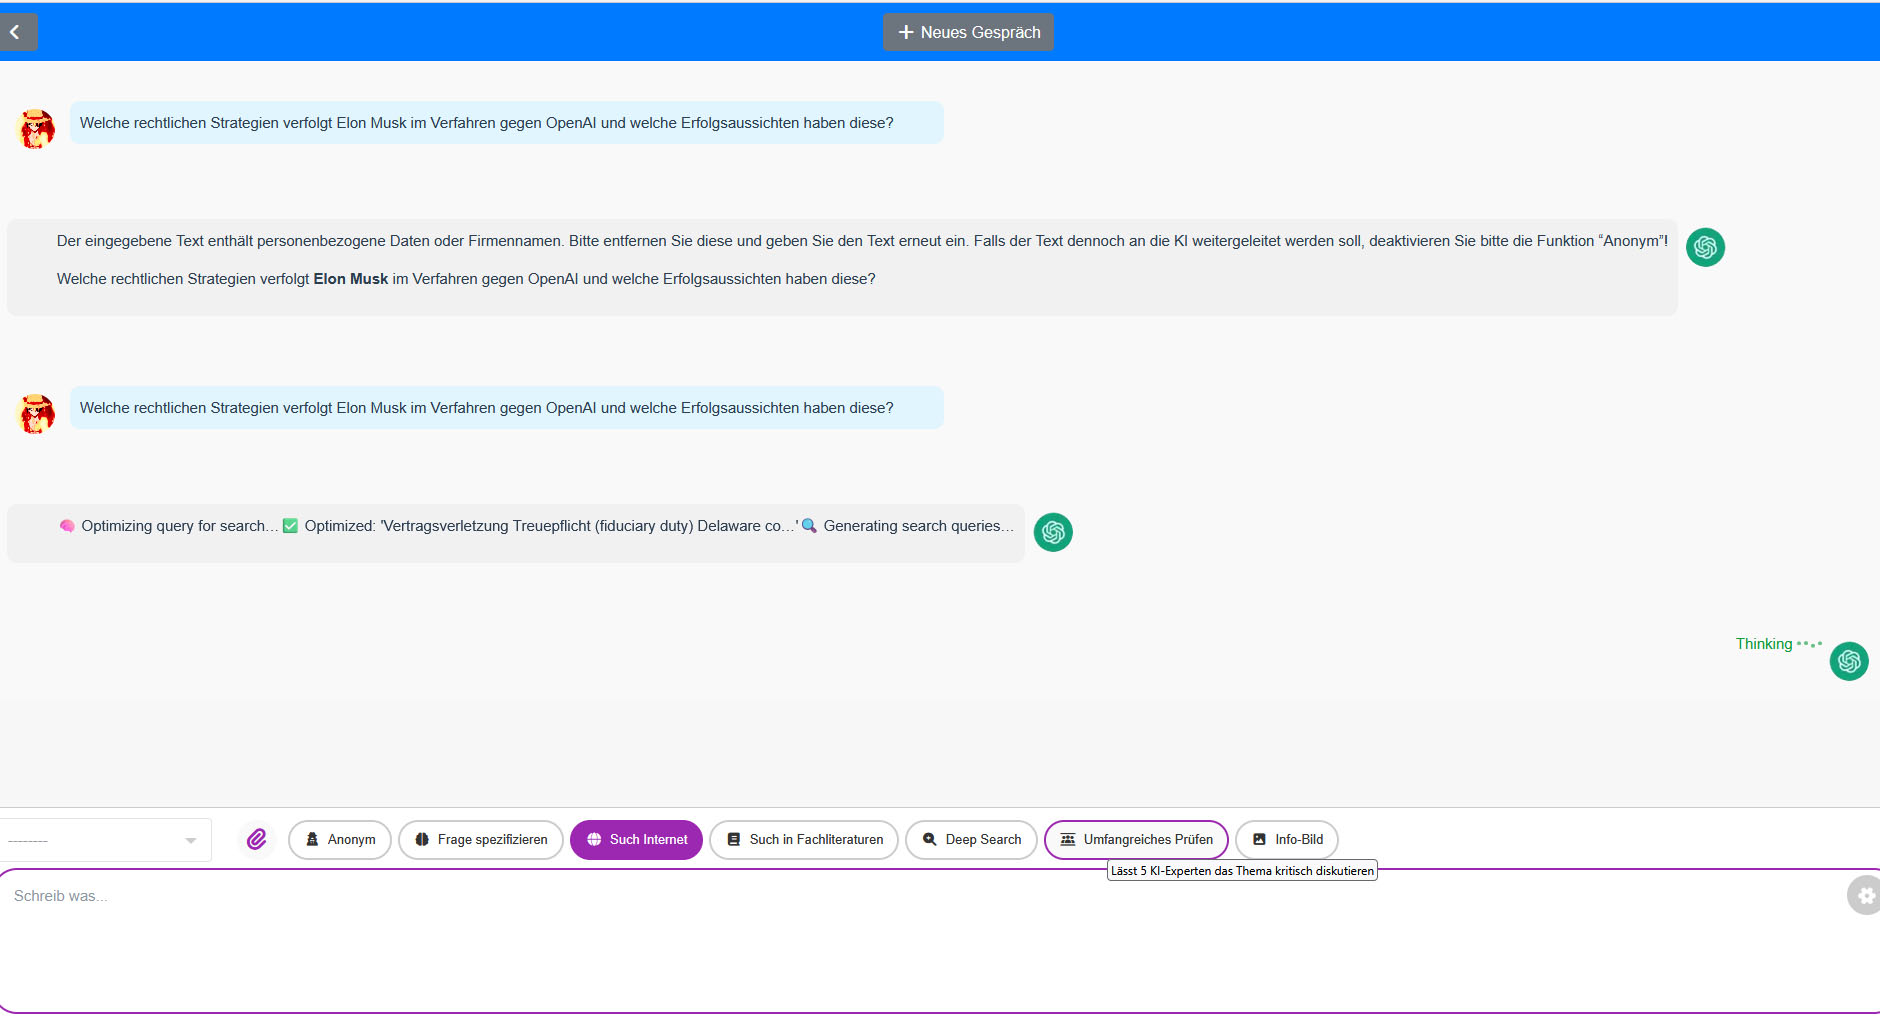The image size is (1880, 1018).
Task: Start a new chat with Neues Gespräch
Action: pos(968,32)
